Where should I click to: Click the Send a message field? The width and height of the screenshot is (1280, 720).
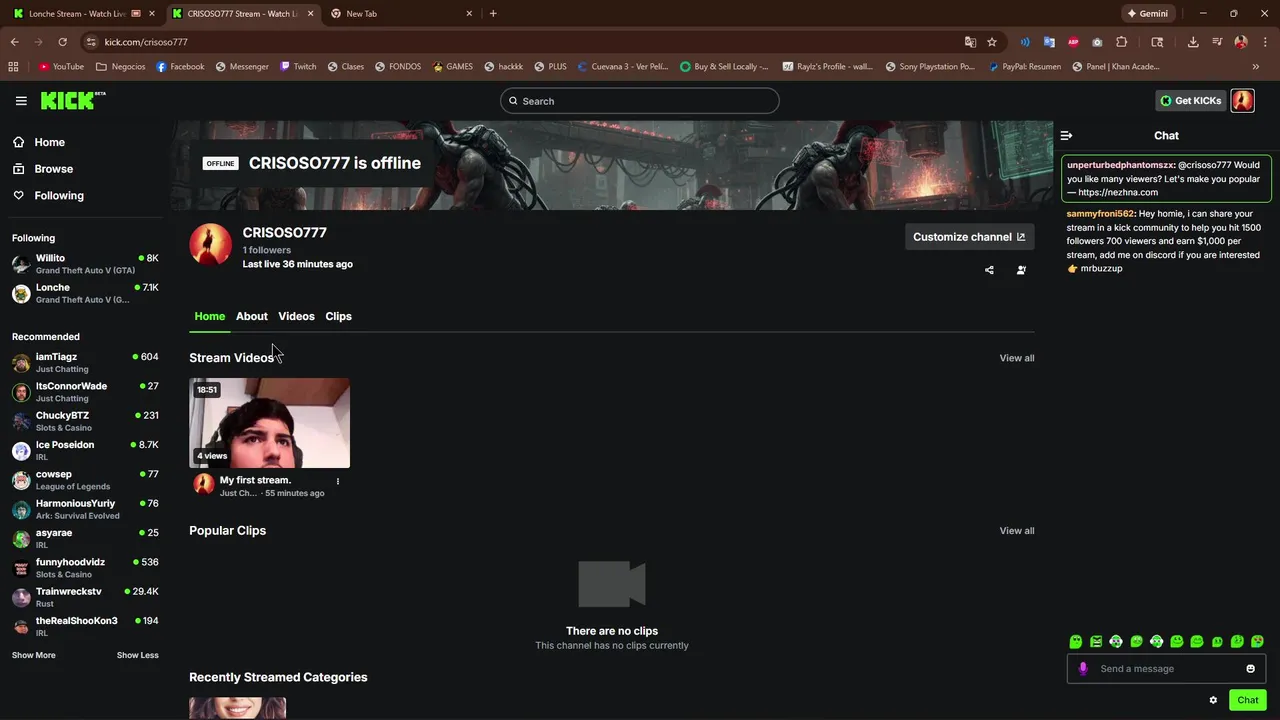[x=1166, y=669]
